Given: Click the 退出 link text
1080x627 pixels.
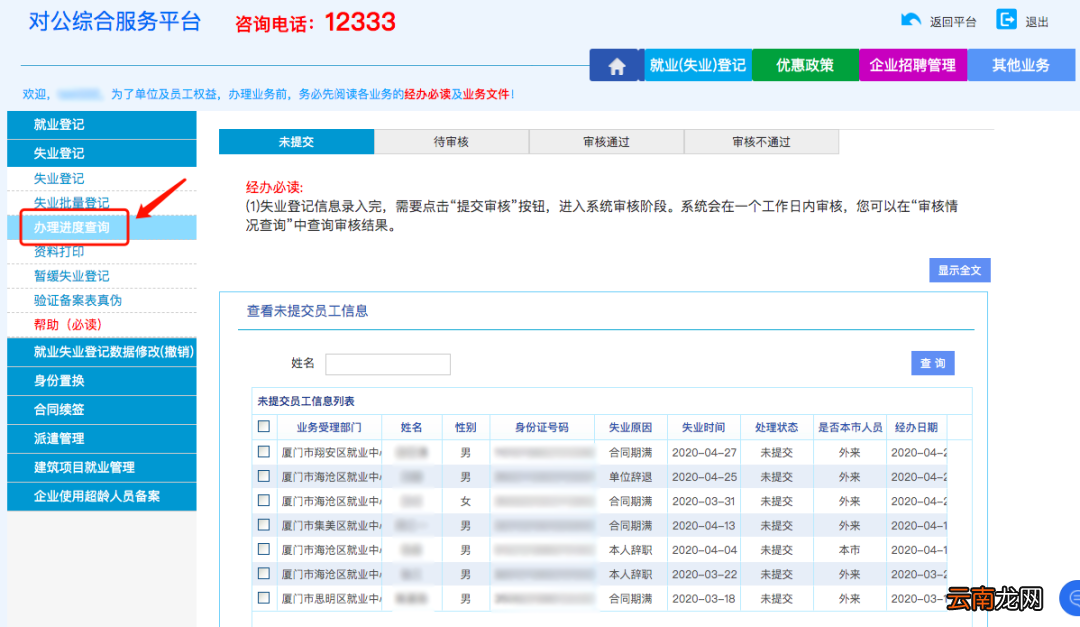Looking at the screenshot, I should click(x=1037, y=22).
